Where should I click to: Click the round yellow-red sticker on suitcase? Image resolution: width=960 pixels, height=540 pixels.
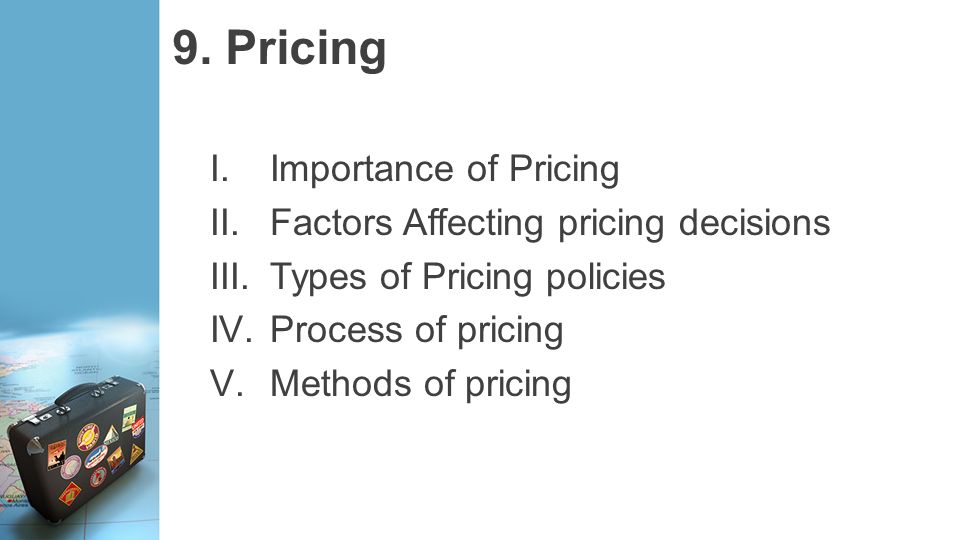tap(88, 437)
